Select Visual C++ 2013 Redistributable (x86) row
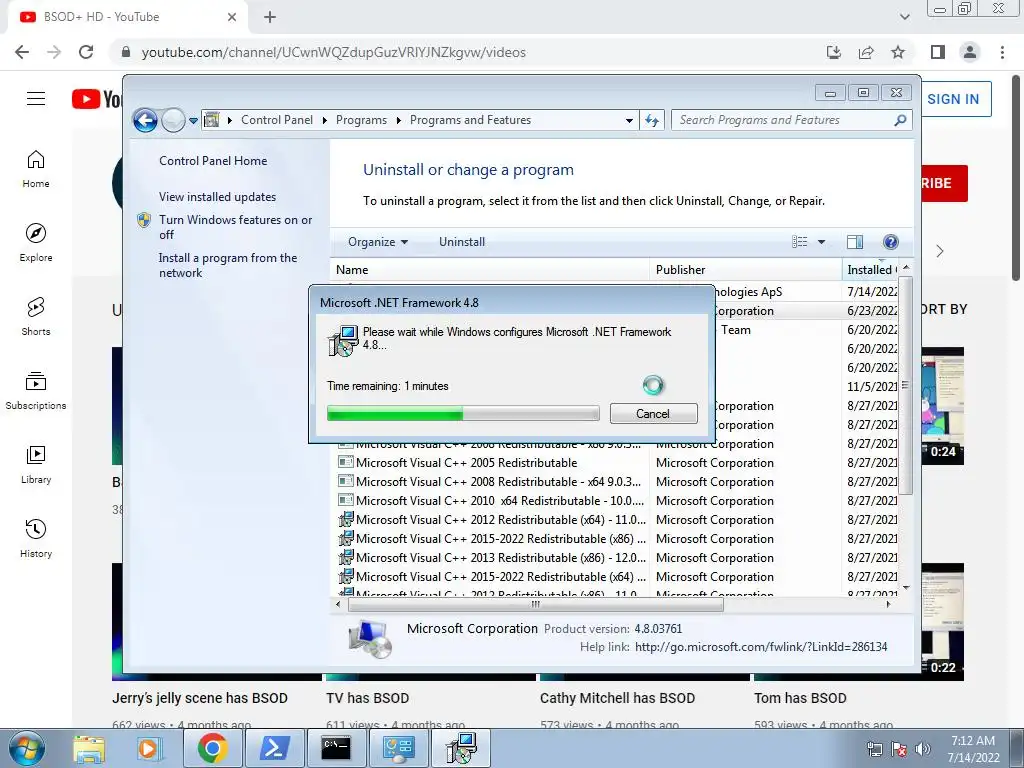Image resolution: width=1024 pixels, height=768 pixels. (616, 558)
